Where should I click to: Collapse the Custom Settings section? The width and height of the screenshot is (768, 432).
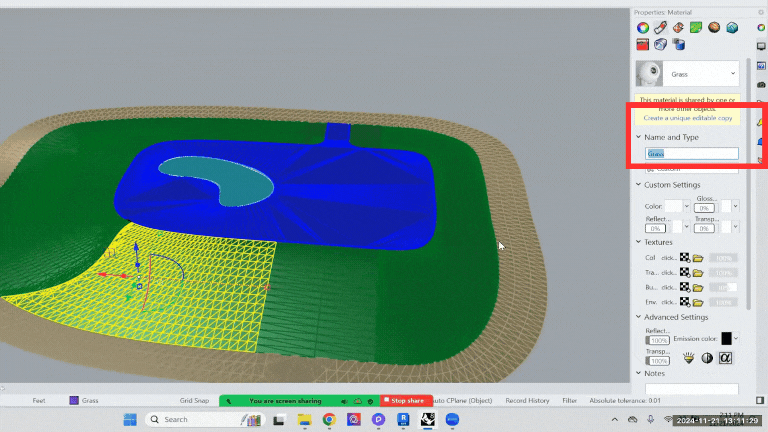[638, 185]
